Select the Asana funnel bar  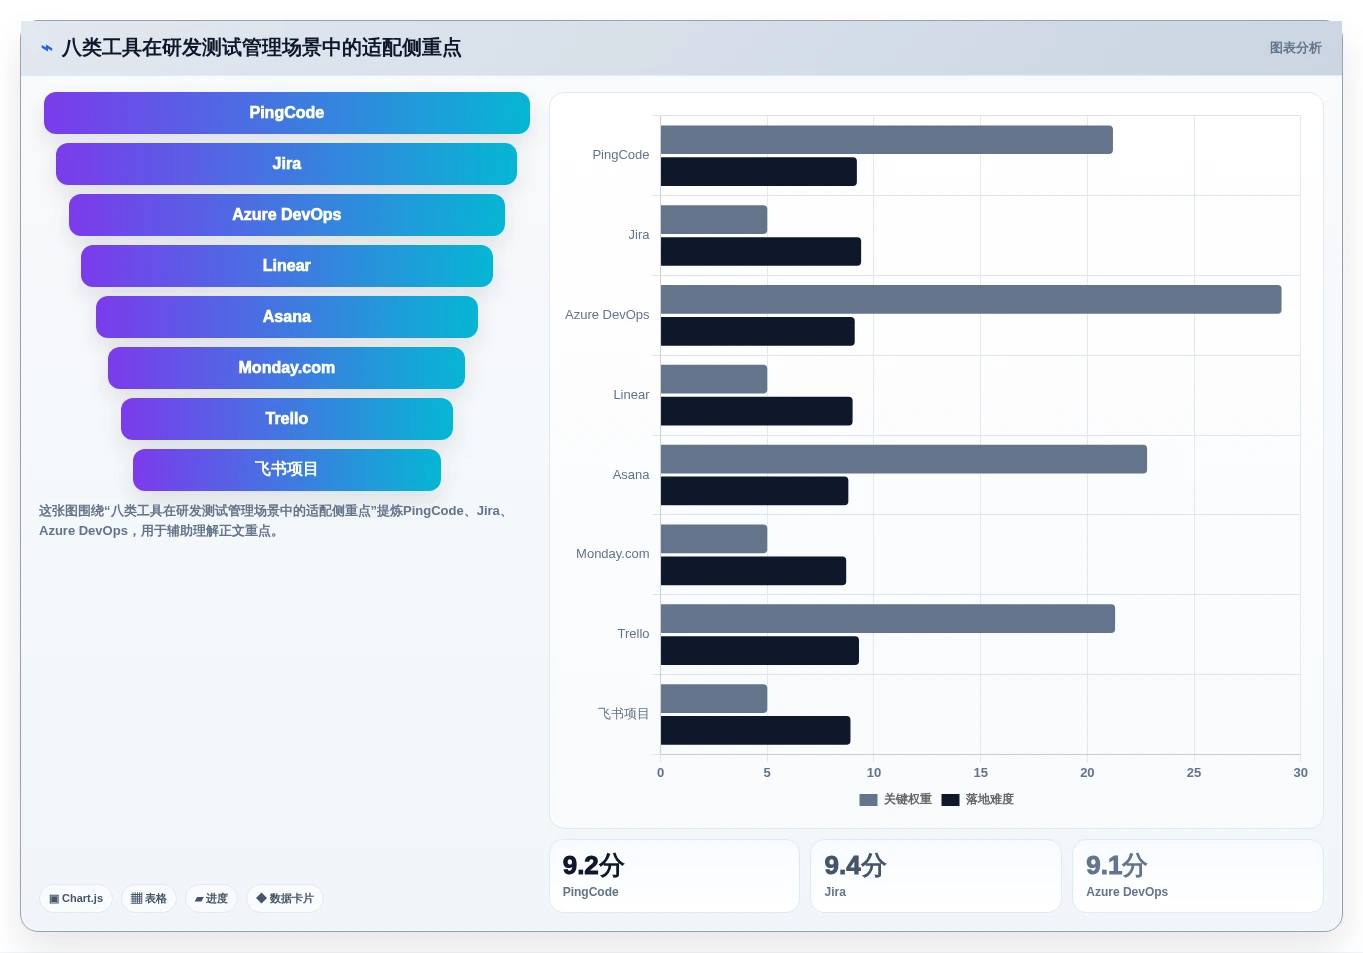coord(287,317)
